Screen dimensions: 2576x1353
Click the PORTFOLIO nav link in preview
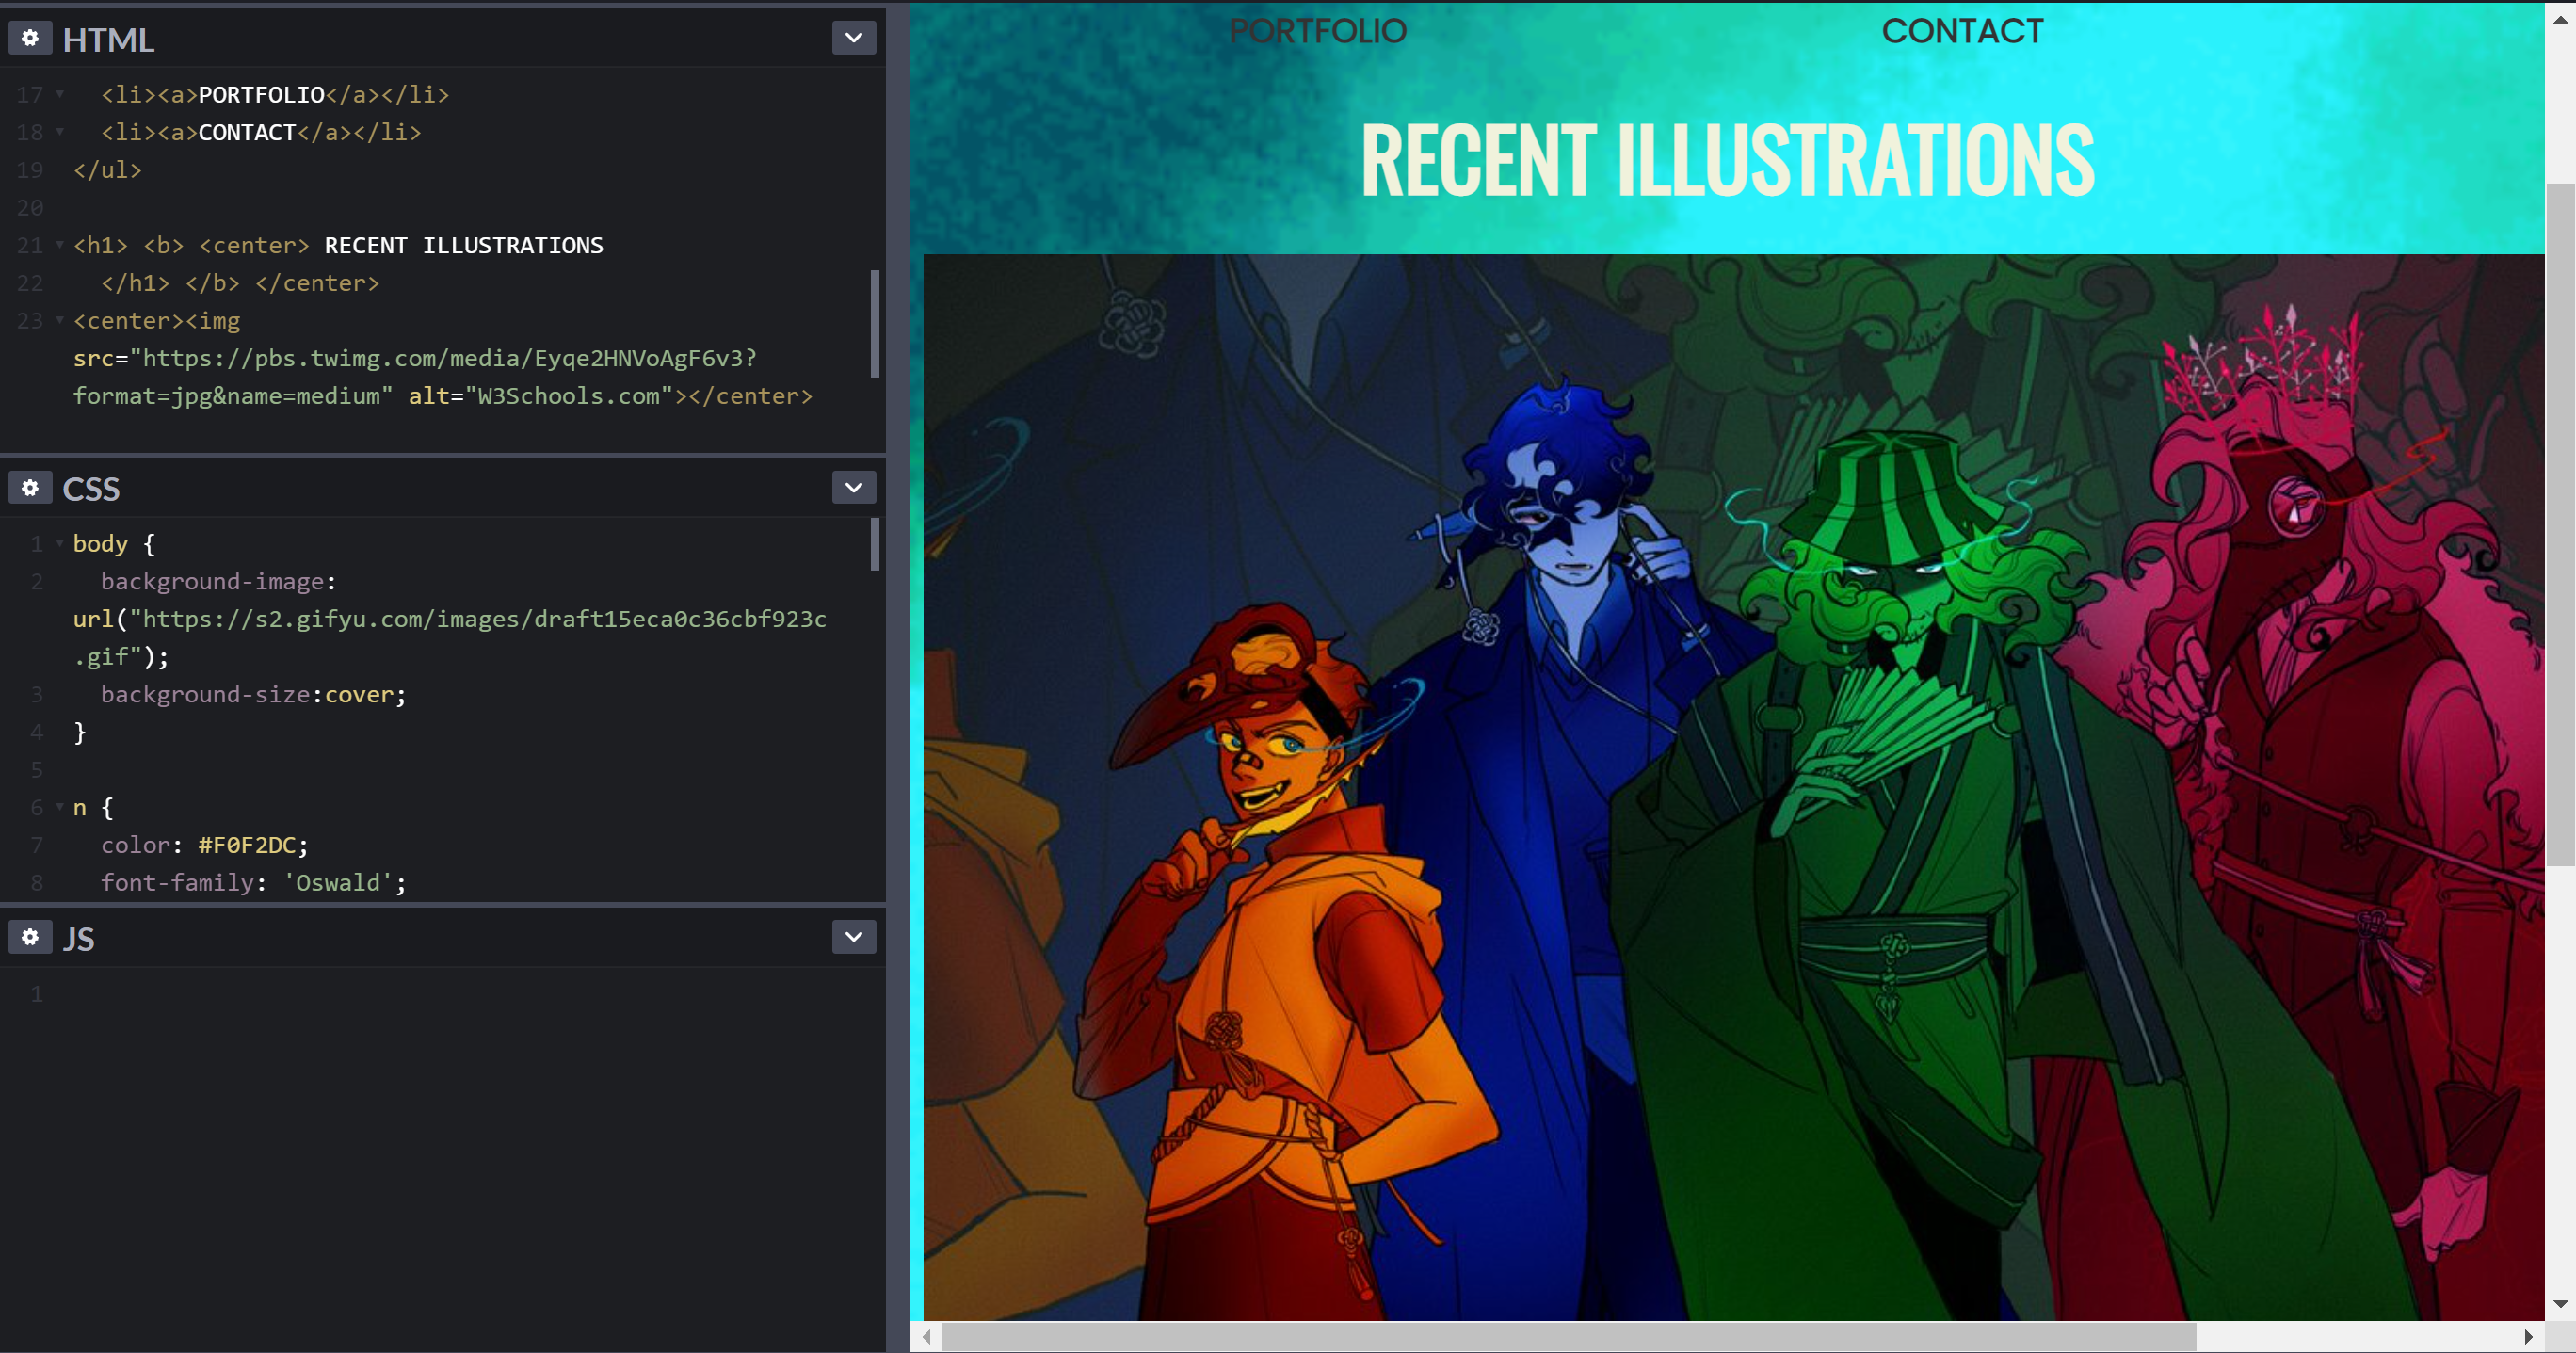click(x=1317, y=31)
